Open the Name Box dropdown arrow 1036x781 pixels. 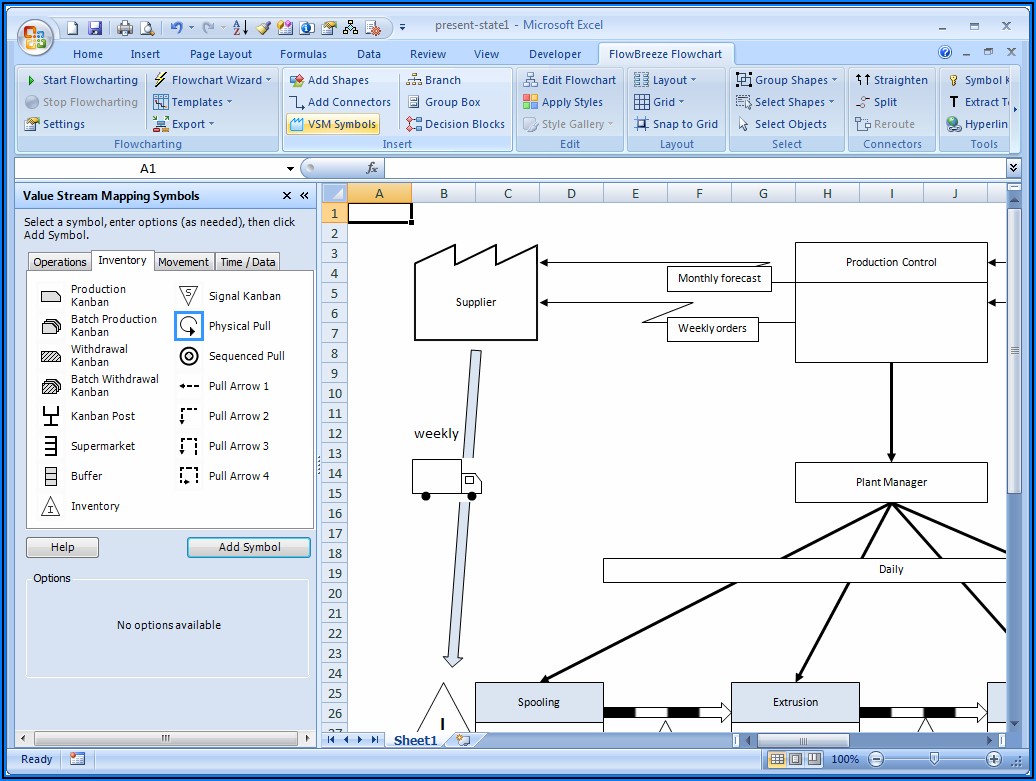[x=291, y=169]
